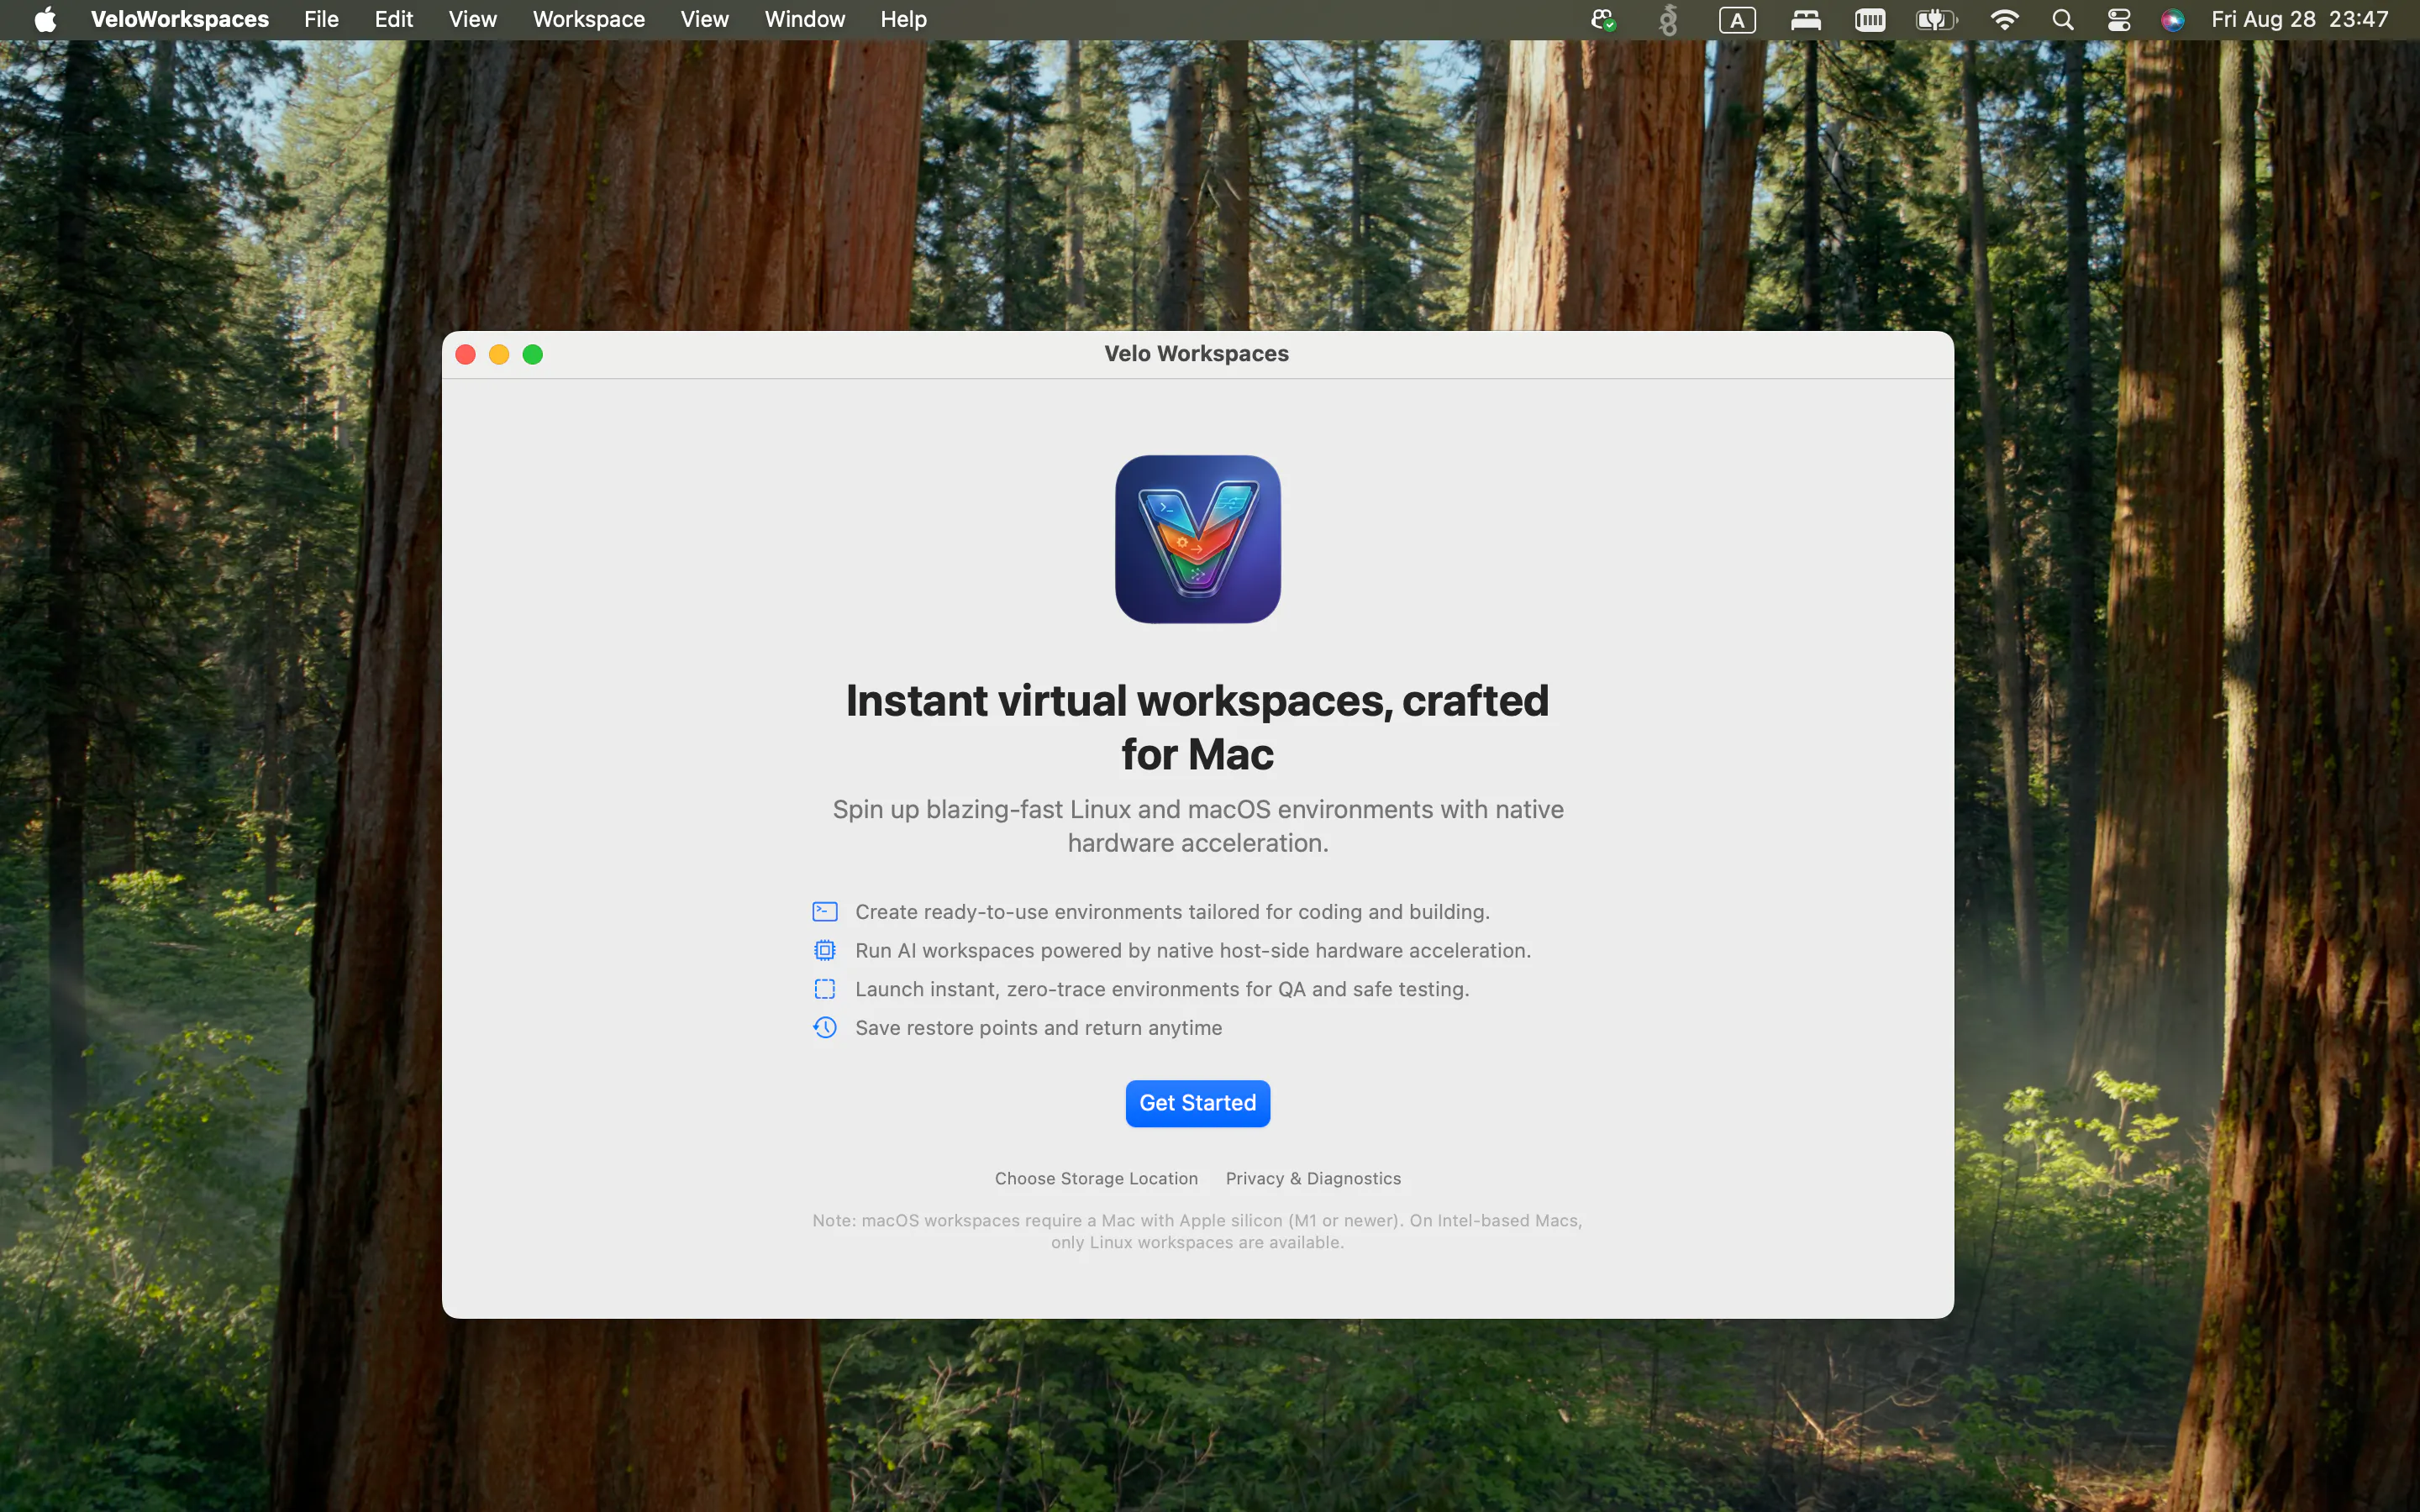Open the VeloWorkspaces application menu

pyautogui.click(x=180, y=19)
